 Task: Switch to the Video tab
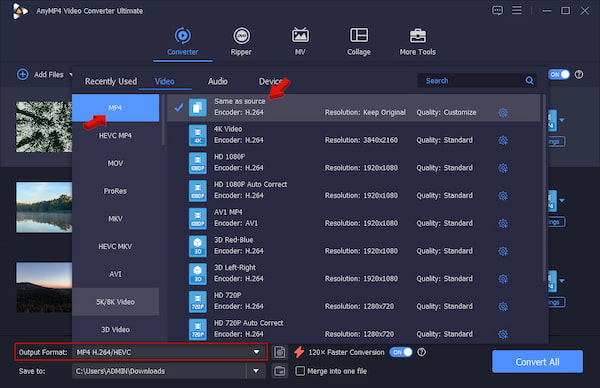click(x=165, y=81)
